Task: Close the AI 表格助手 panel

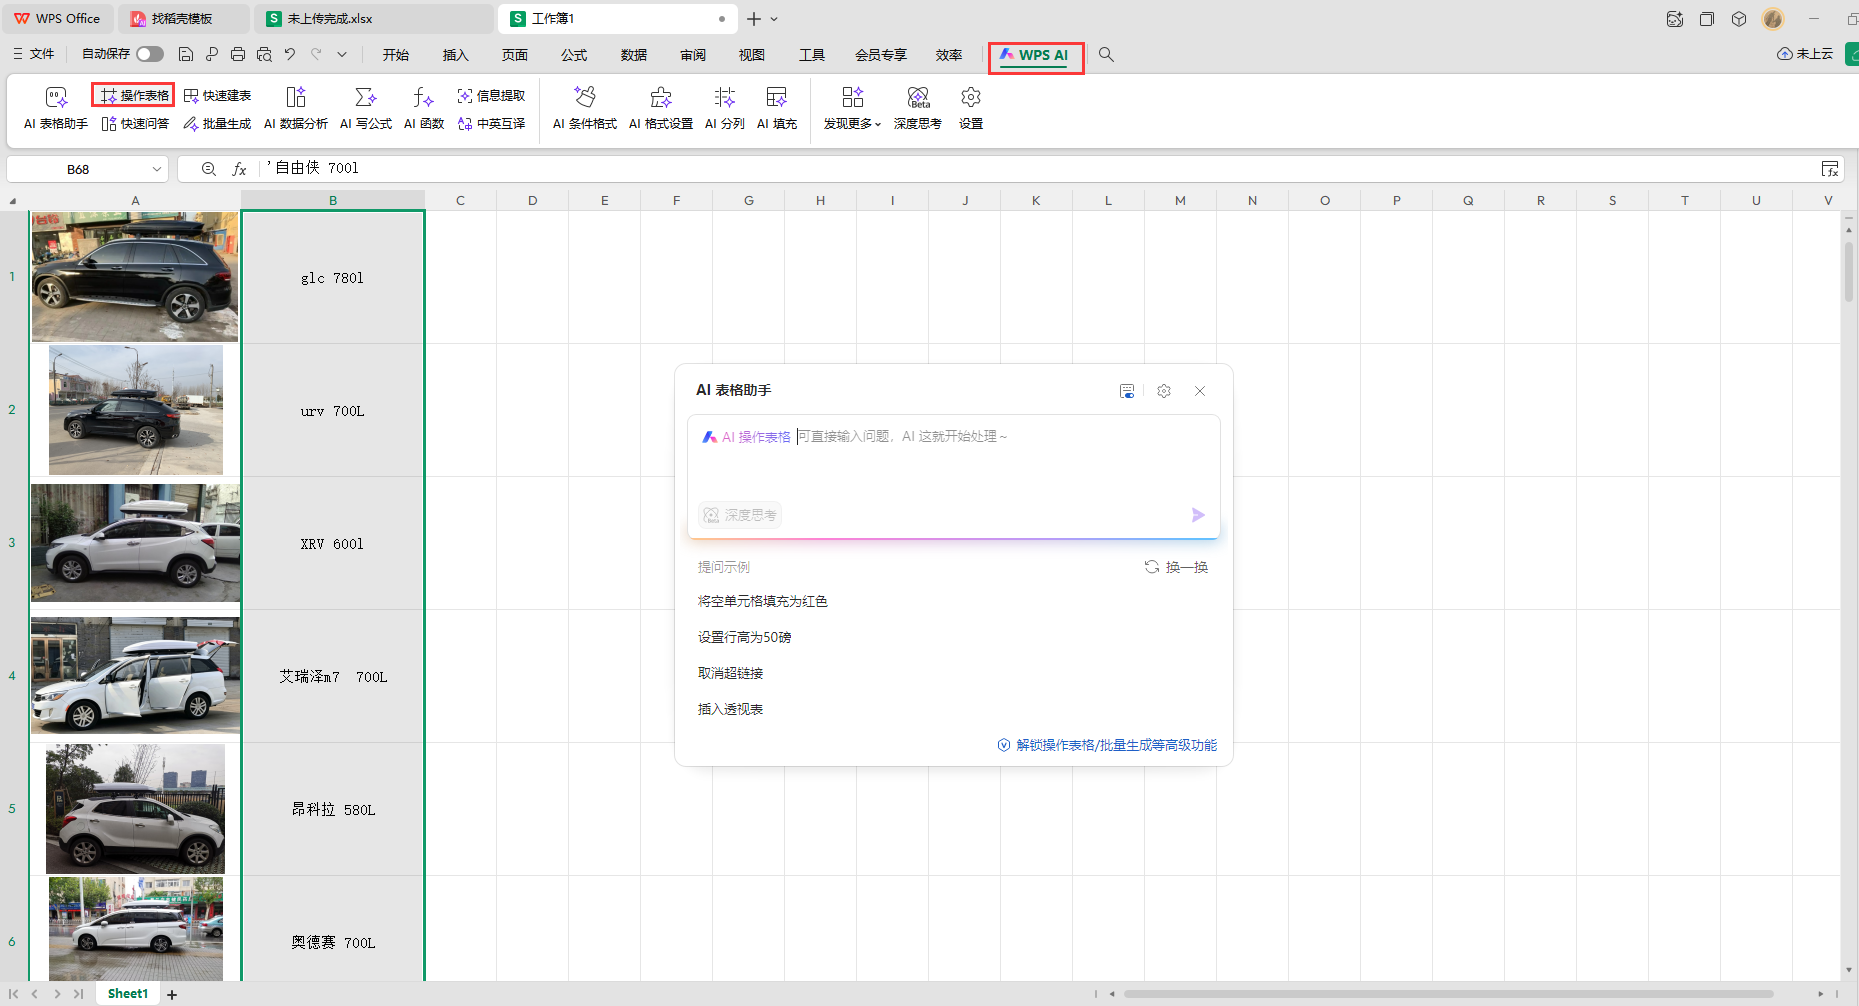Action: [x=1200, y=391]
